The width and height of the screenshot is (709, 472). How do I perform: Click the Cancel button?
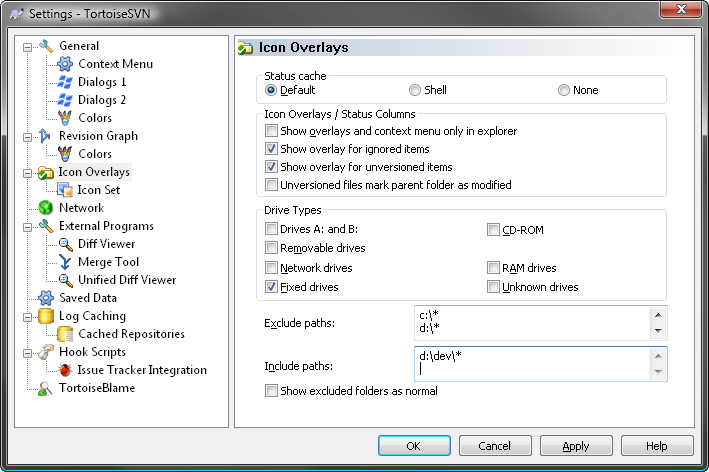pos(495,446)
